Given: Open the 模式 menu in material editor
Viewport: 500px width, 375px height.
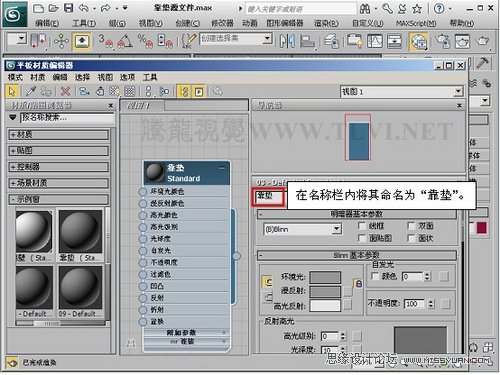Looking at the screenshot, I should tap(15, 77).
